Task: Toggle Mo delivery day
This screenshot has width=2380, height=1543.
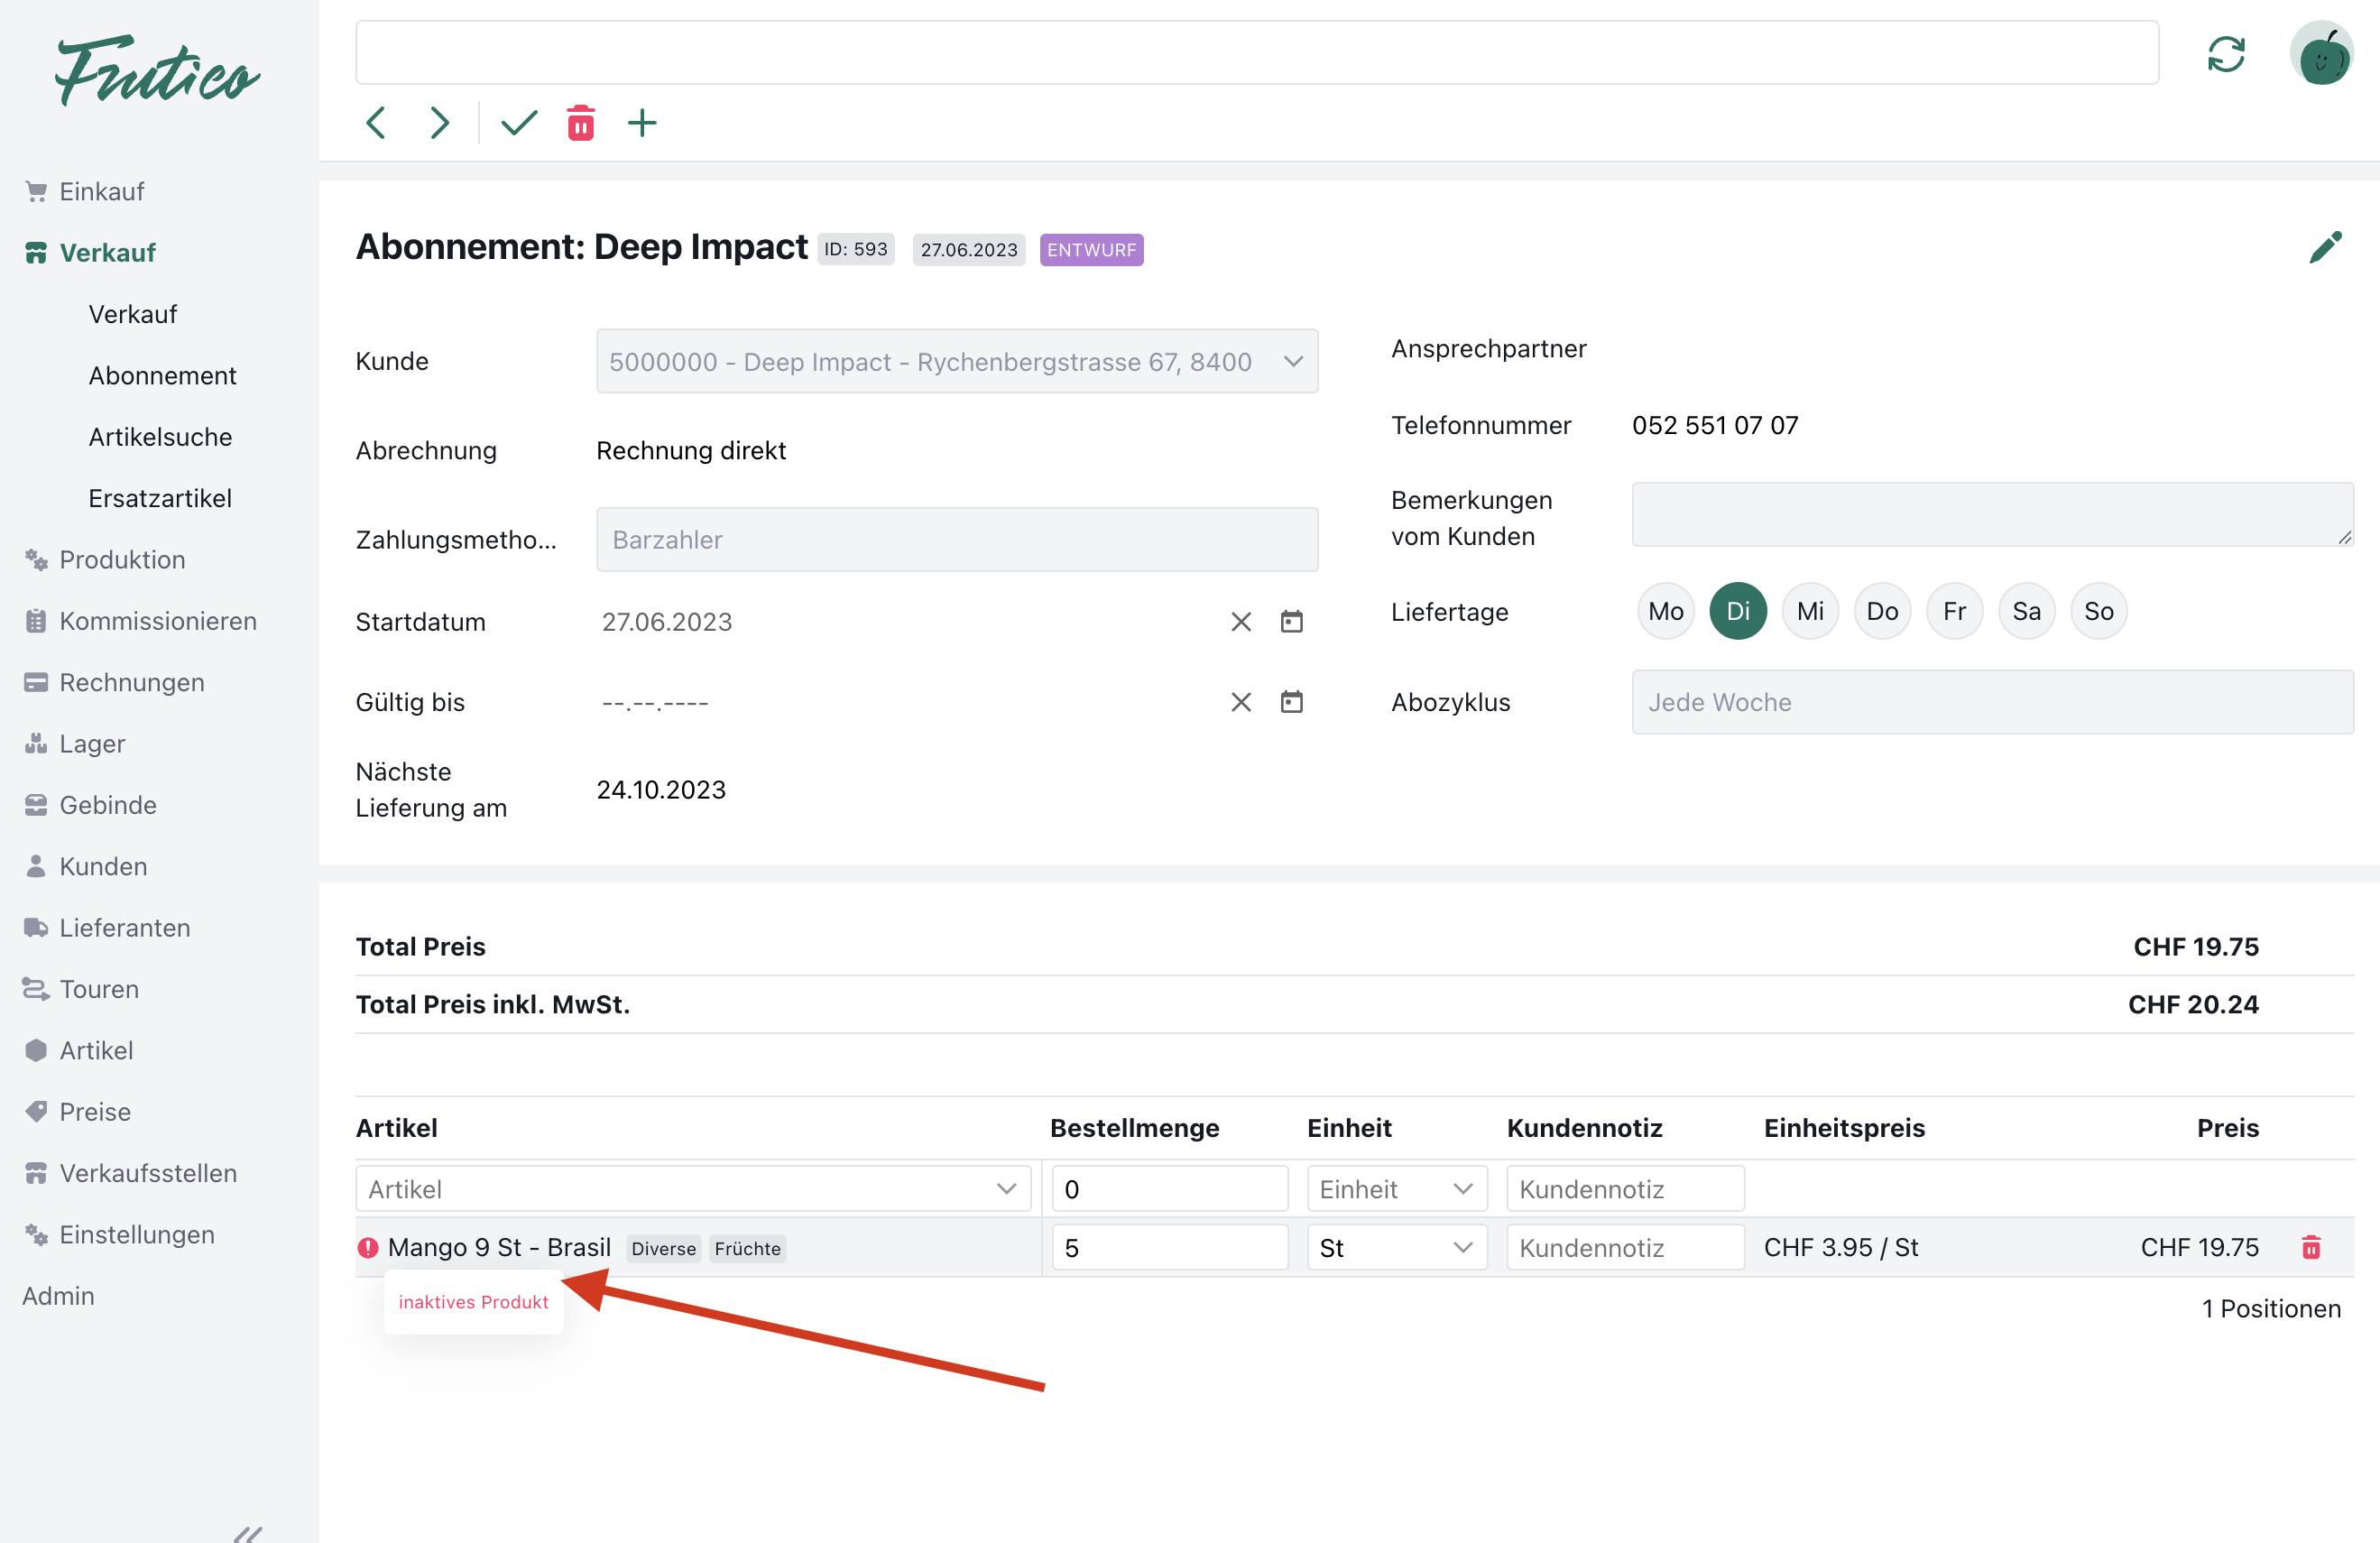Action: tap(1665, 611)
